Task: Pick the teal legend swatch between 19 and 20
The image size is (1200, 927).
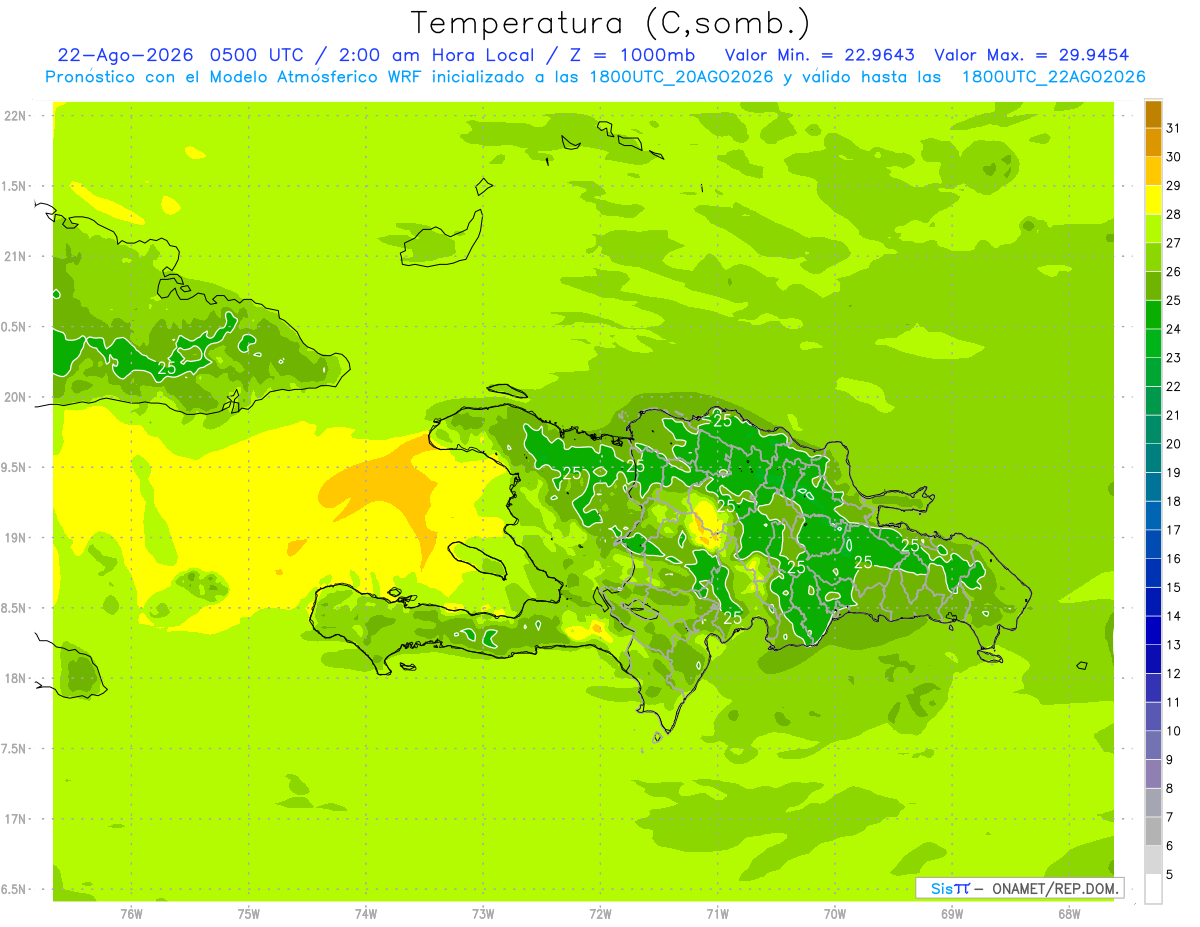Action: pyautogui.click(x=1153, y=457)
